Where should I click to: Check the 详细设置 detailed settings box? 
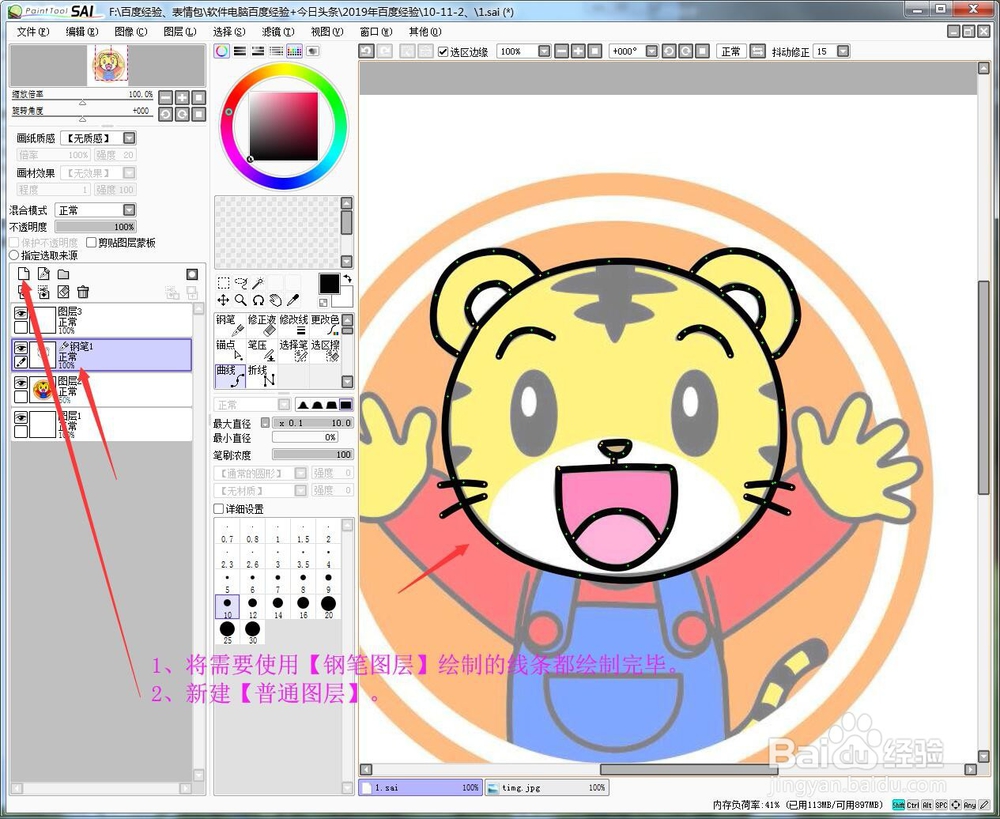(x=219, y=508)
